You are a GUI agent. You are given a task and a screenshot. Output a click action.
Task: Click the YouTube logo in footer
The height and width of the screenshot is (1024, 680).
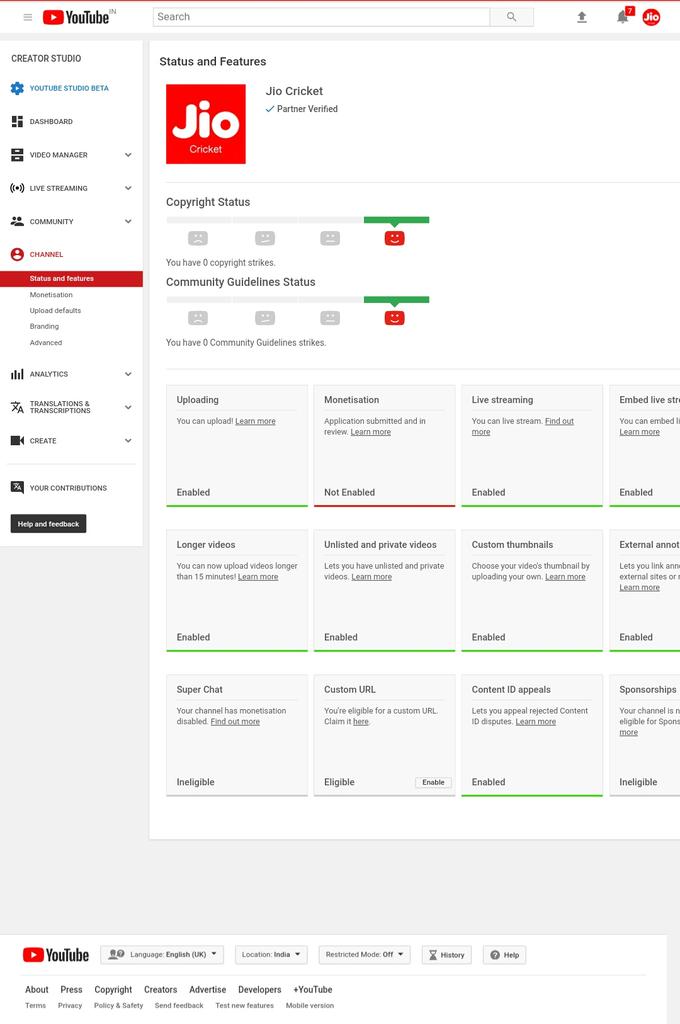pos(56,955)
